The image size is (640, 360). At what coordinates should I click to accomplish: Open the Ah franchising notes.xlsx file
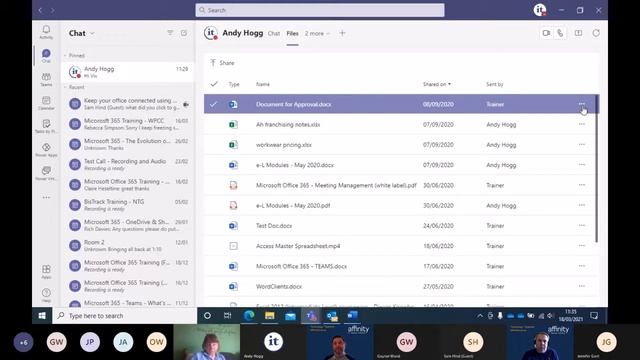(288, 124)
